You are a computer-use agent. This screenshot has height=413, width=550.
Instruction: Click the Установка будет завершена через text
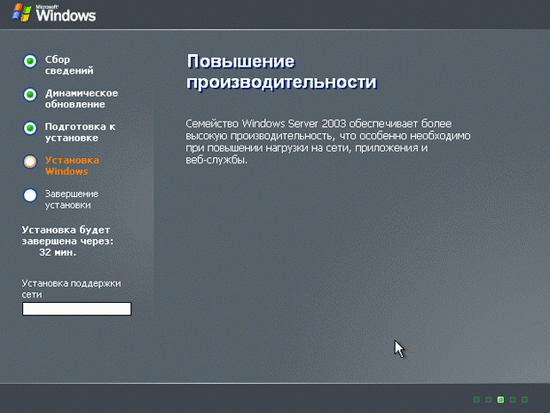pos(68,235)
